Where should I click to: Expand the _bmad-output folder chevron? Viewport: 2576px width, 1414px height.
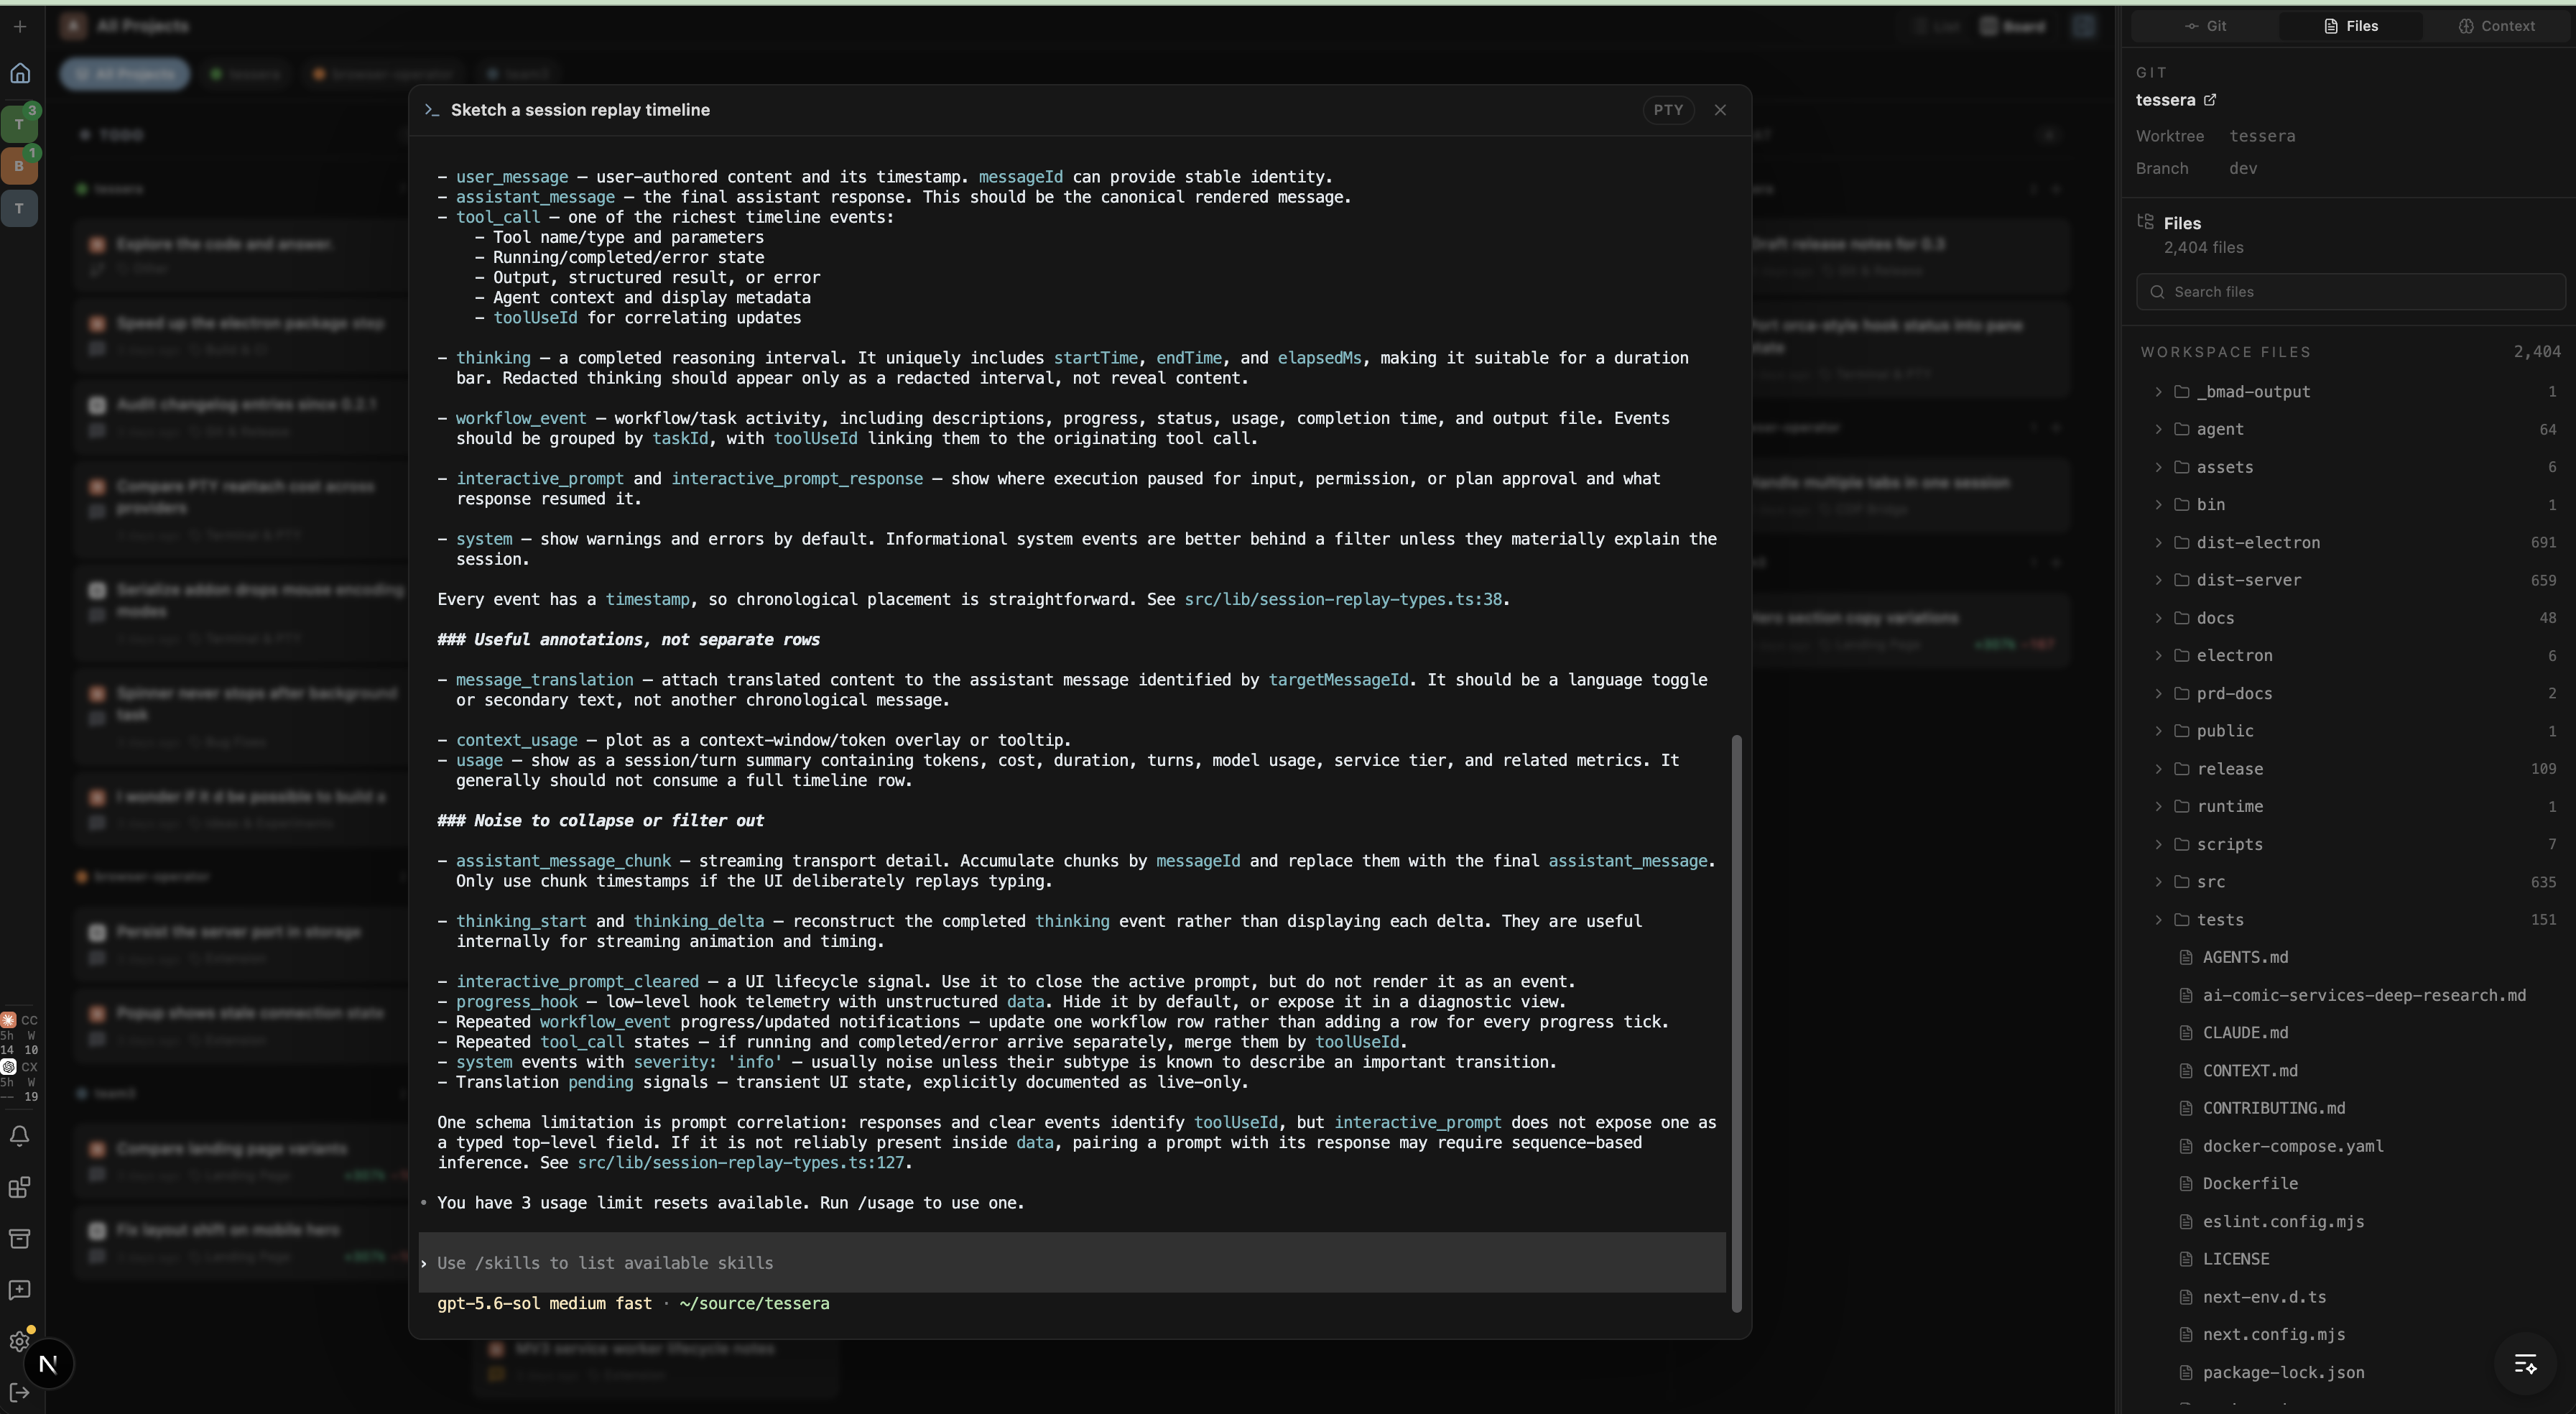(2158, 392)
